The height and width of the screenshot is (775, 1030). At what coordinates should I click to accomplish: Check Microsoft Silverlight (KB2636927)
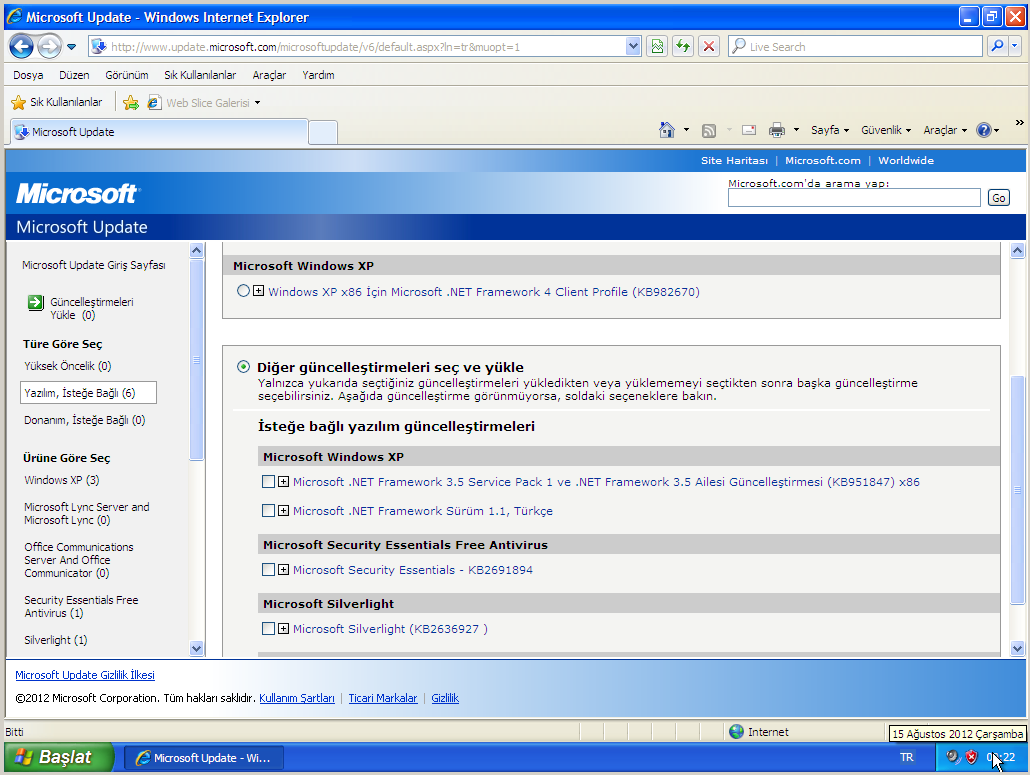pos(268,629)
